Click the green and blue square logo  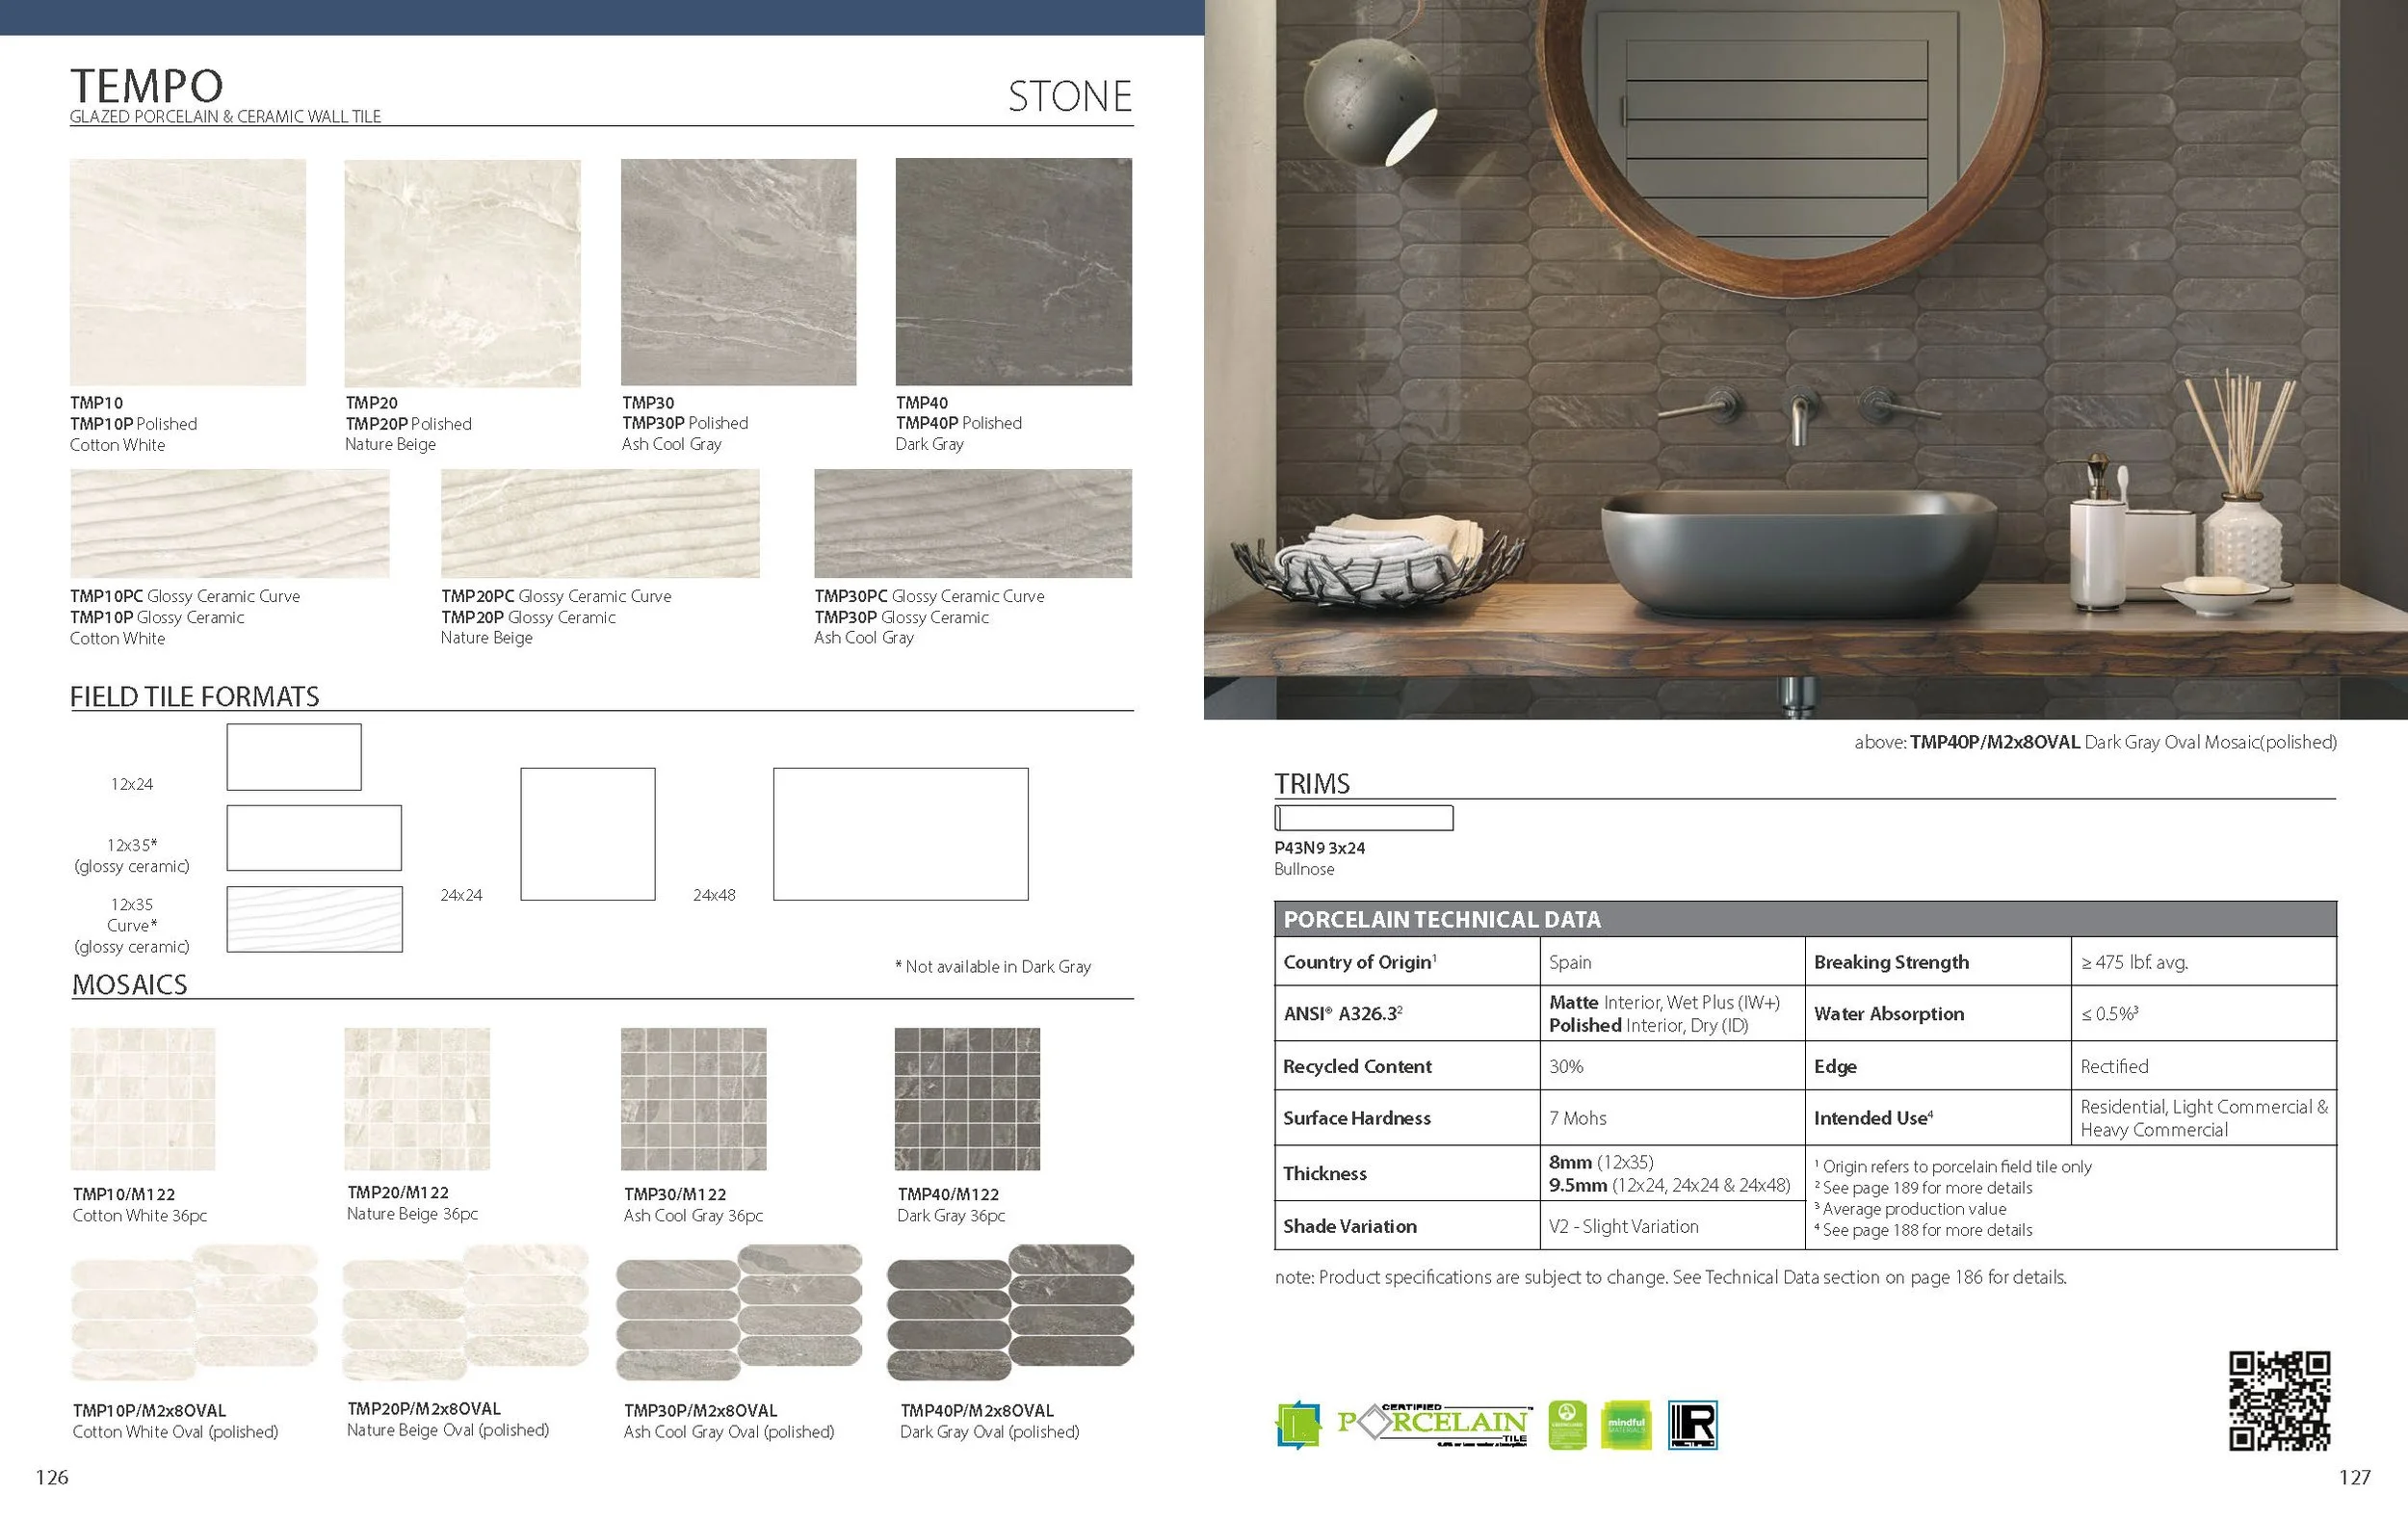[x=1298, y=1425]
